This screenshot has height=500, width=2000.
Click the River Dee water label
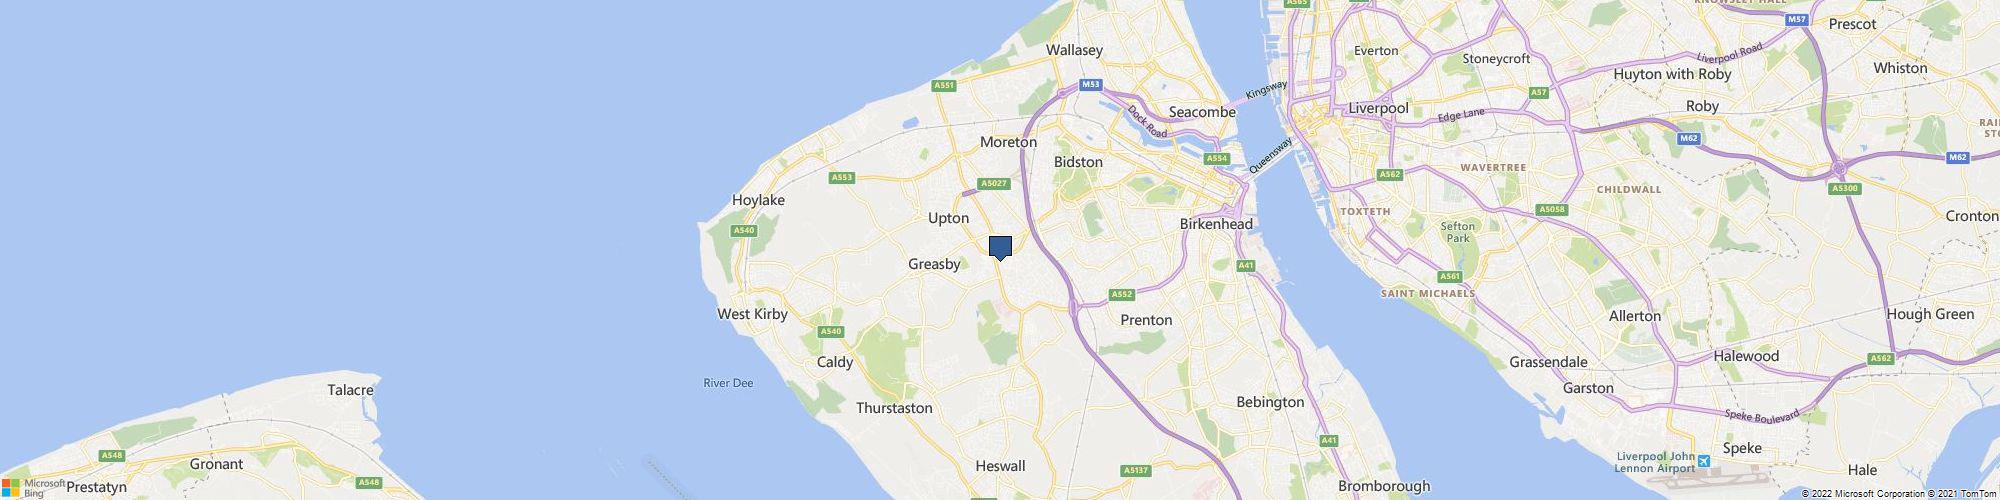click(x=728, y=383)
